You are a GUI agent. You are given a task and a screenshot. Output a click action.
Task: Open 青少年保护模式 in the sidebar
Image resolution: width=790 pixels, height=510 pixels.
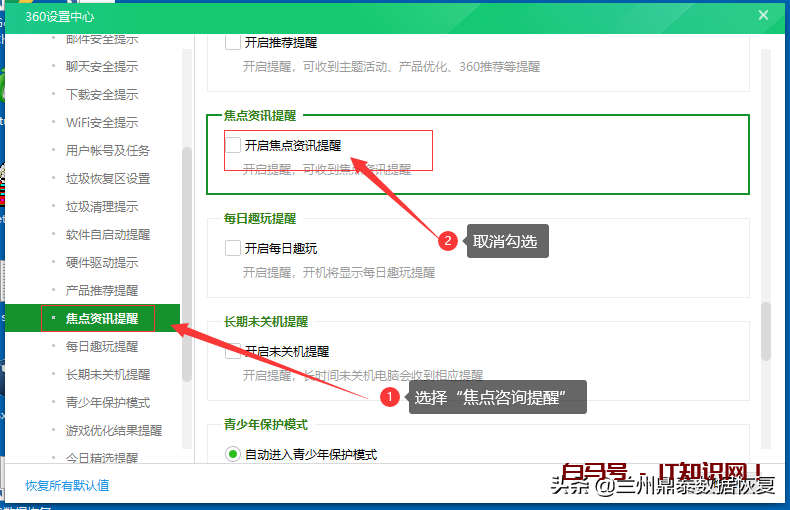[x=108, y=403]
